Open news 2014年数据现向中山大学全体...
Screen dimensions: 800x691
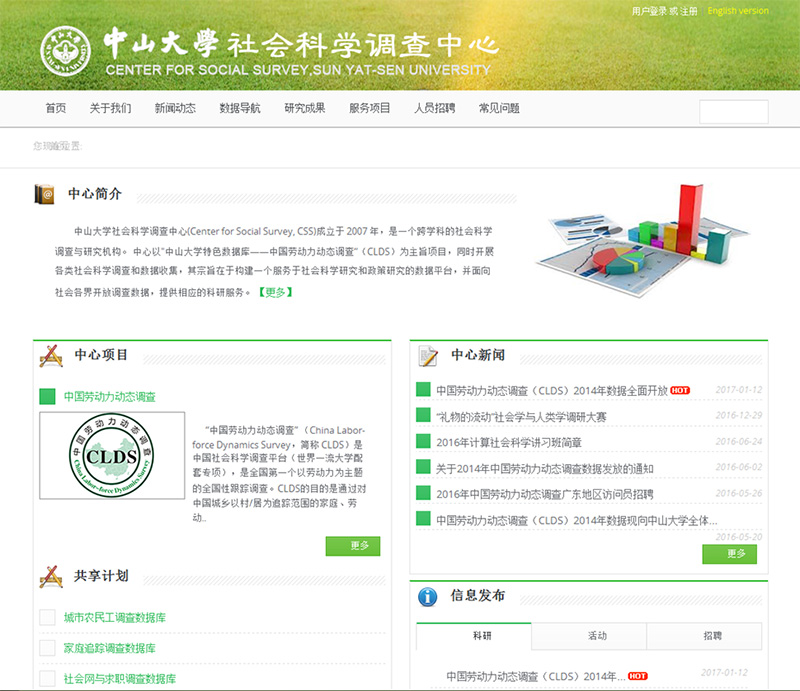coord(577,521)
